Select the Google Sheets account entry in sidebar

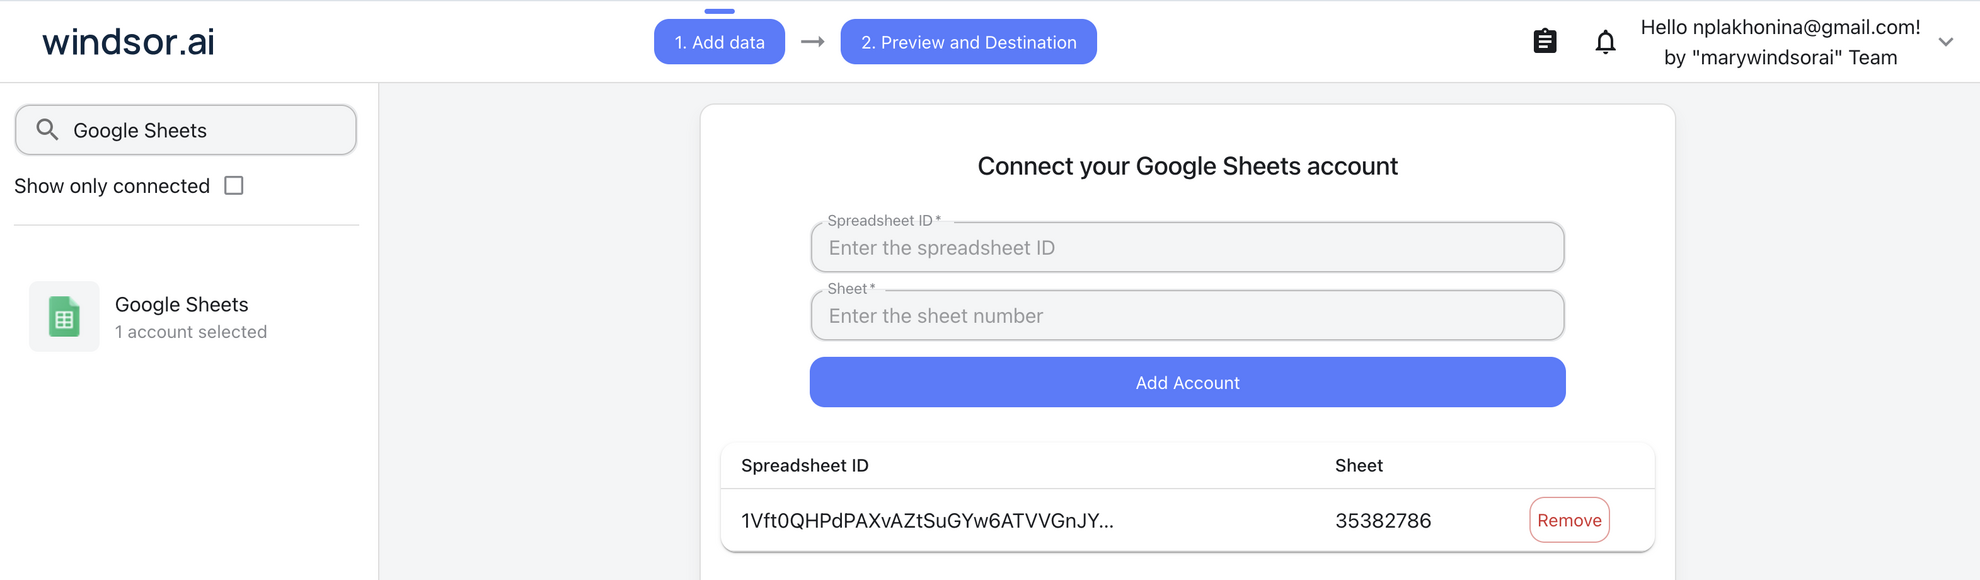click(180, 316)
